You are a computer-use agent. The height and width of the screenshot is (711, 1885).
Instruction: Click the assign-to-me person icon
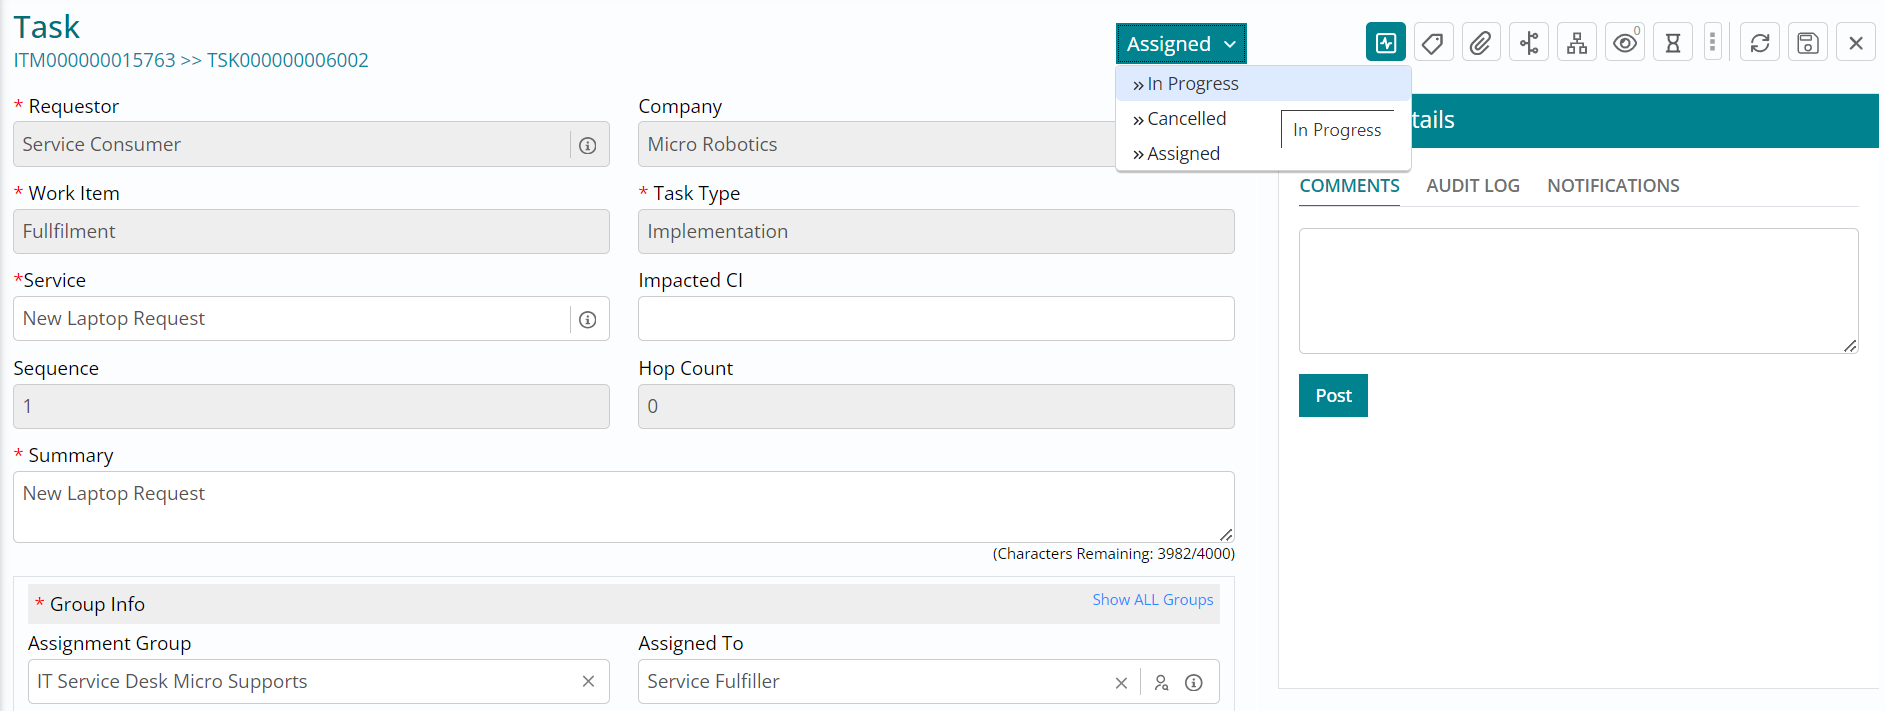(1161, 683)
